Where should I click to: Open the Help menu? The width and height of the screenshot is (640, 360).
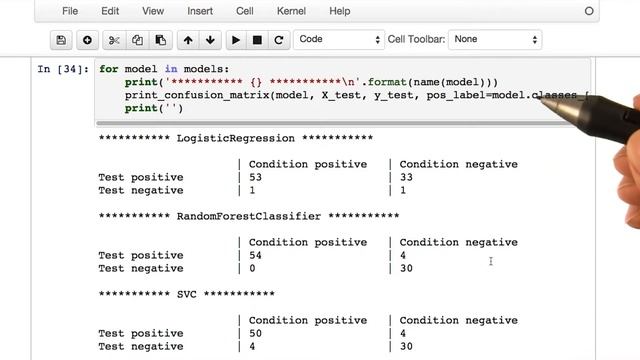point(340,11)
